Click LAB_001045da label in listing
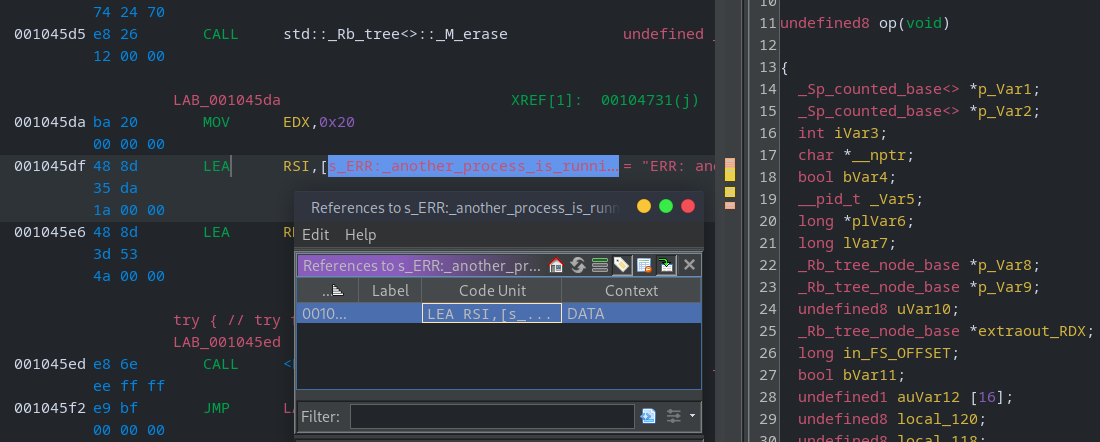This screenshot has height=442, width=1100. [227, 100]
